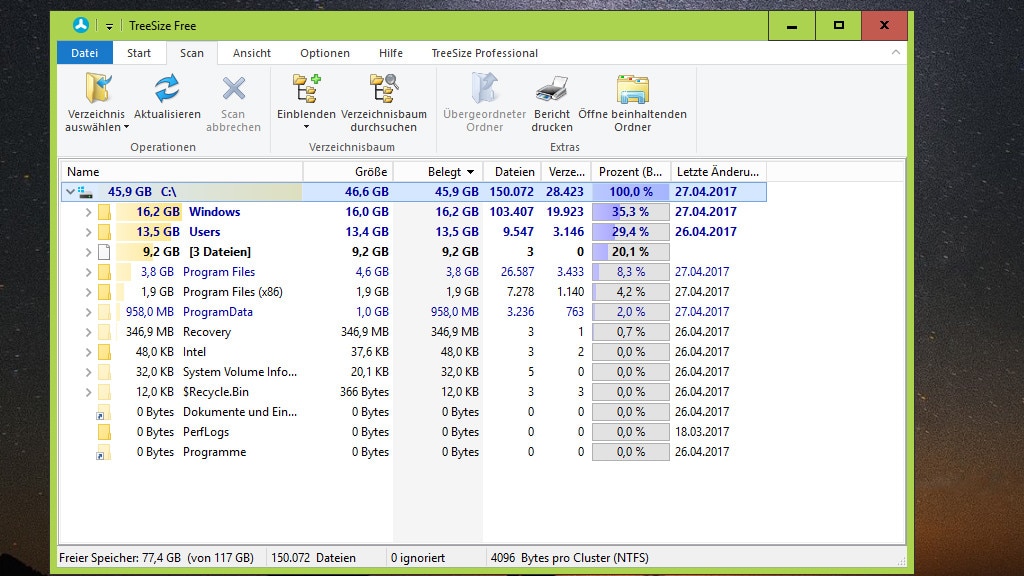Expand the System Volume Info node
Viewport: 1024px width, 576px height.
[x=88, y=372]
